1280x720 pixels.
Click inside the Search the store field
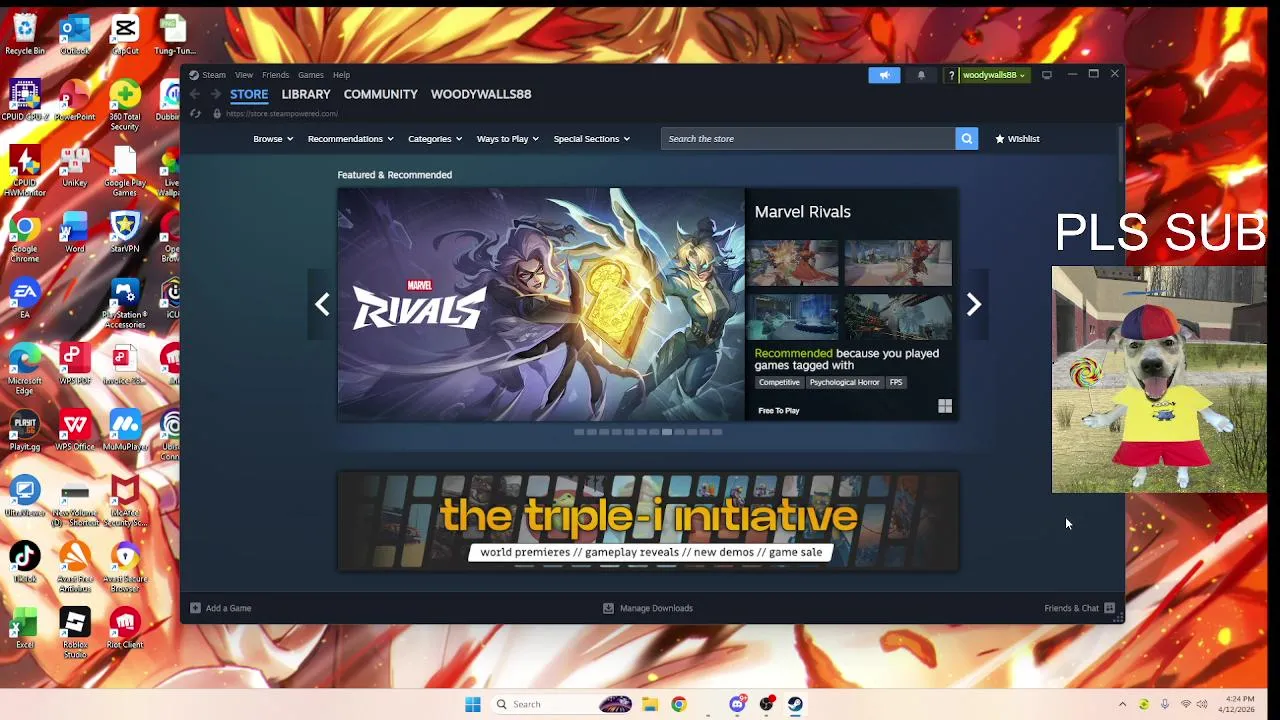pos(808,139)
